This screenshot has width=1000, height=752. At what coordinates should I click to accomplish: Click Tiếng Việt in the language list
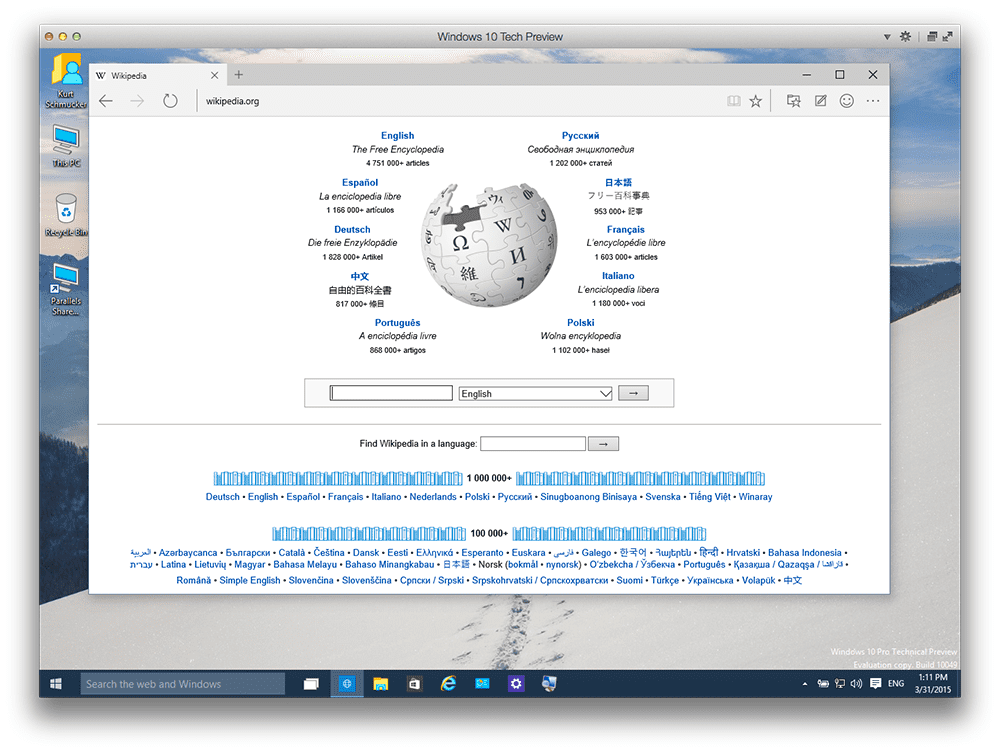pos(709,497)
